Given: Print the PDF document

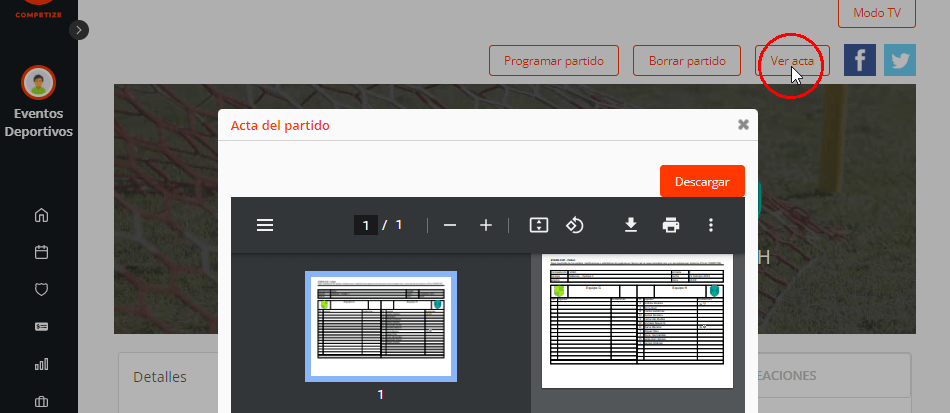Looking at the screenshot, I should click(x=671, y=225).
